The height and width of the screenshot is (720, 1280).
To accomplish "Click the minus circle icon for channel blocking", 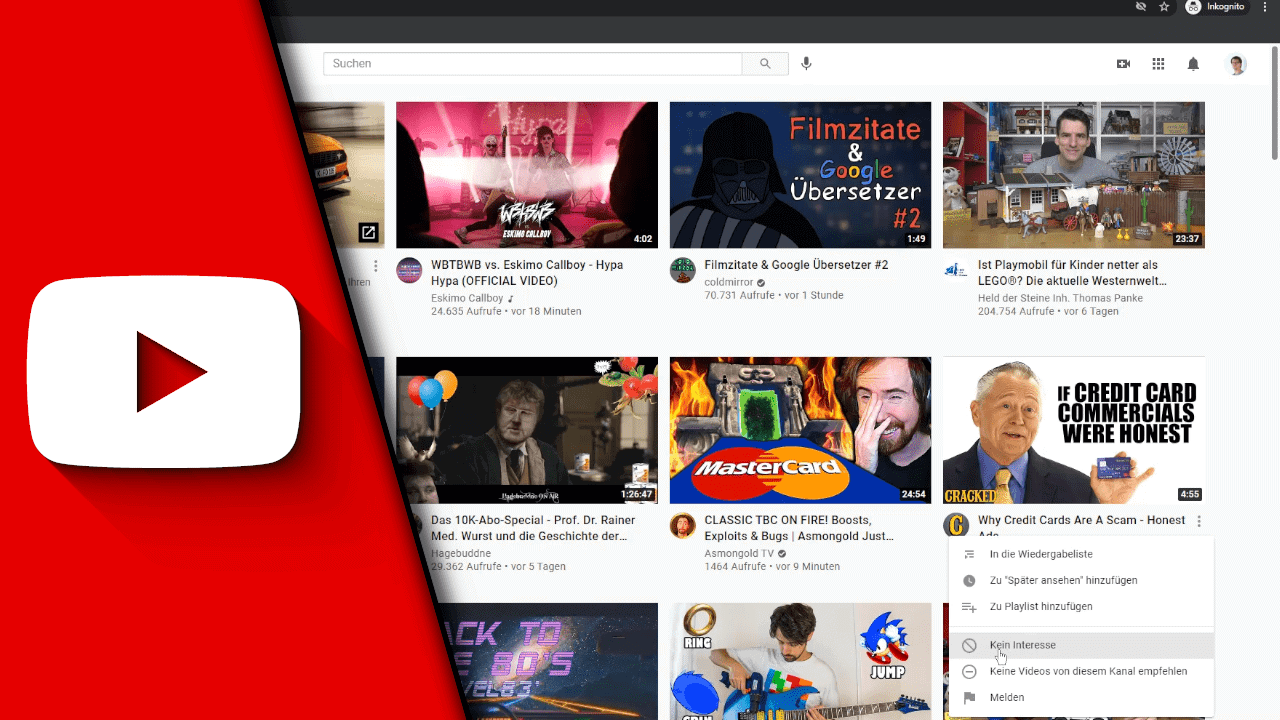I will [x=969, y=671].
